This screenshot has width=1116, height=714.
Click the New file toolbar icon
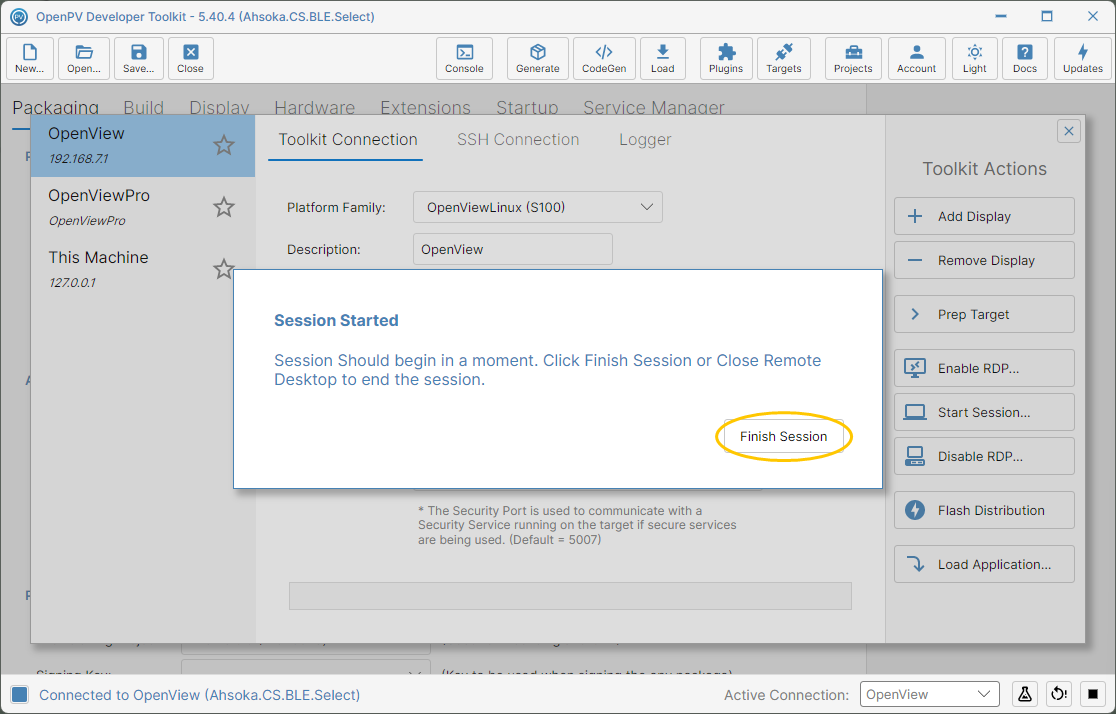(30, 58)
